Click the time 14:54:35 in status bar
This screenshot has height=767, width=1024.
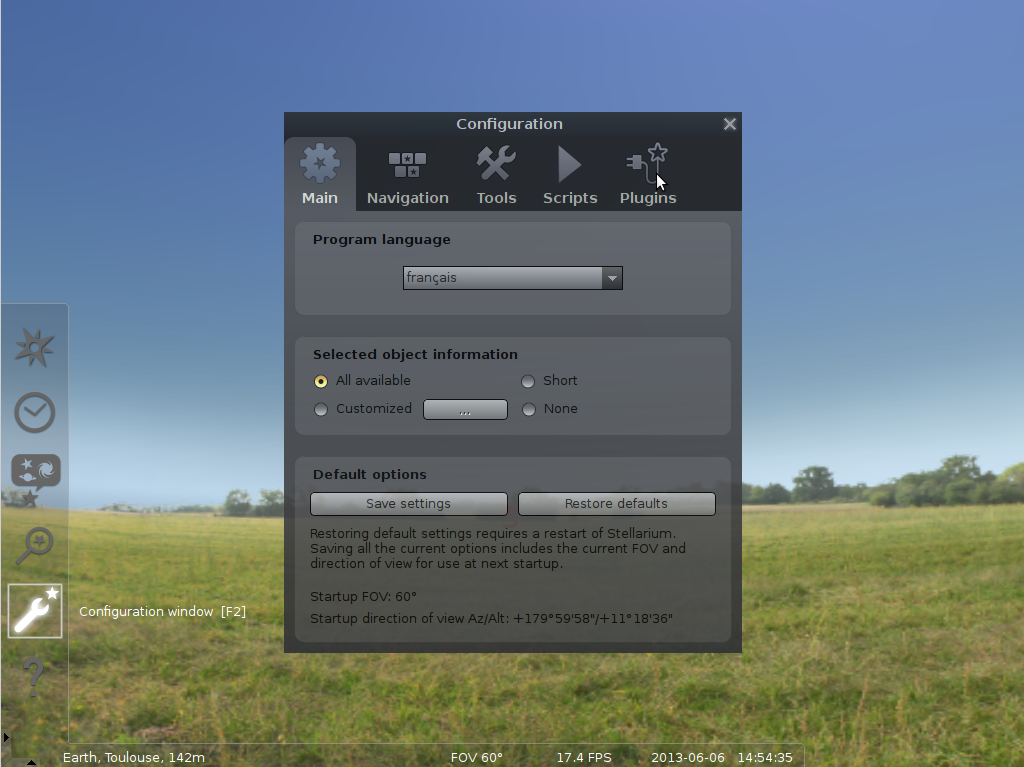pos(765,757)
